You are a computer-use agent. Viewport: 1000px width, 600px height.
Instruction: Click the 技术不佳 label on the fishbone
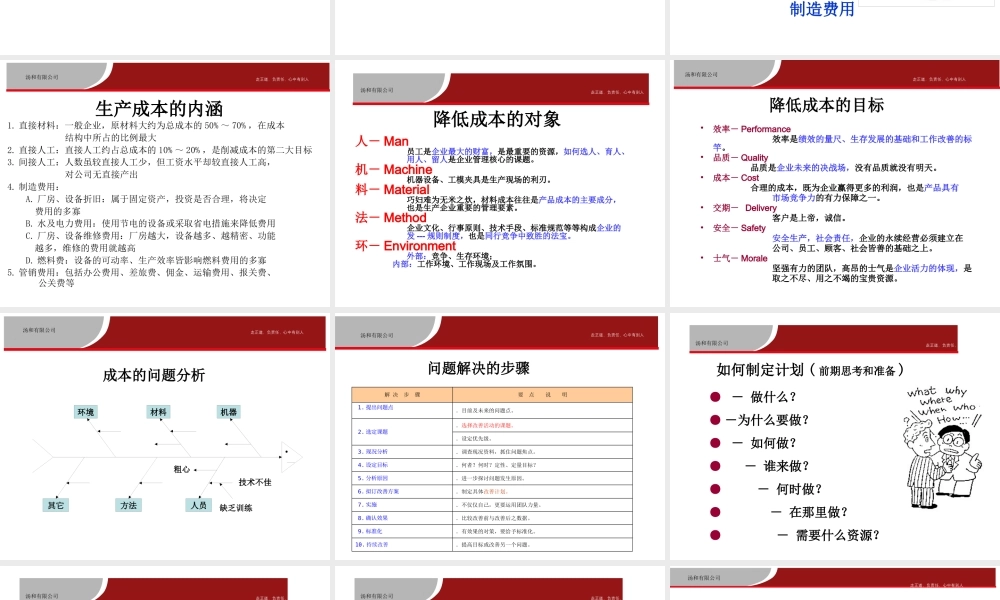pyautogui.click(x=255, y=483)
